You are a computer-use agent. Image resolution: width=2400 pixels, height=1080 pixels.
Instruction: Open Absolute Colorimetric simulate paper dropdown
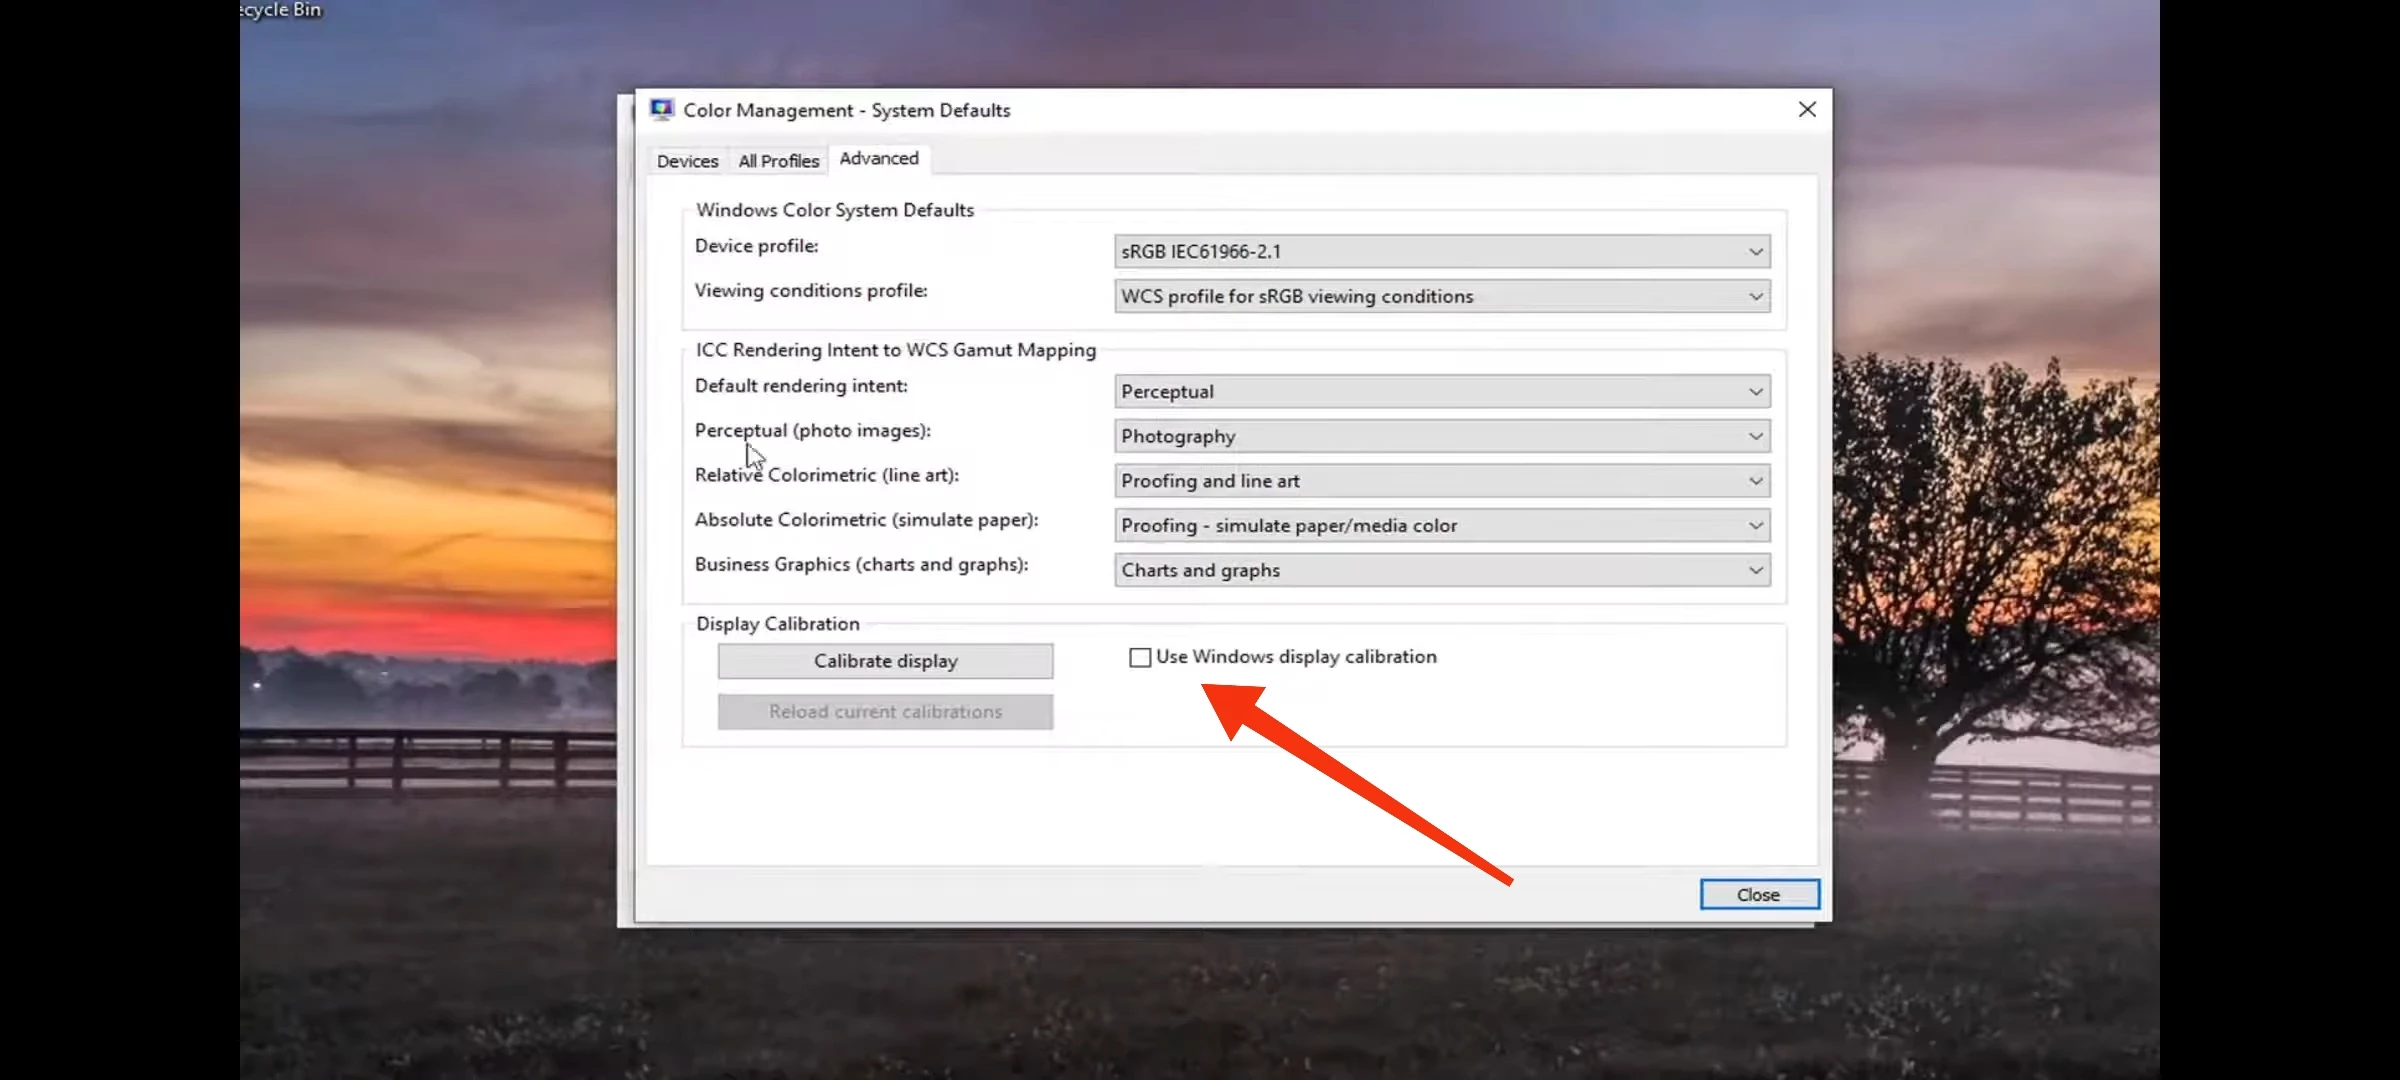pyautogui.click(x=1441, y=526)
